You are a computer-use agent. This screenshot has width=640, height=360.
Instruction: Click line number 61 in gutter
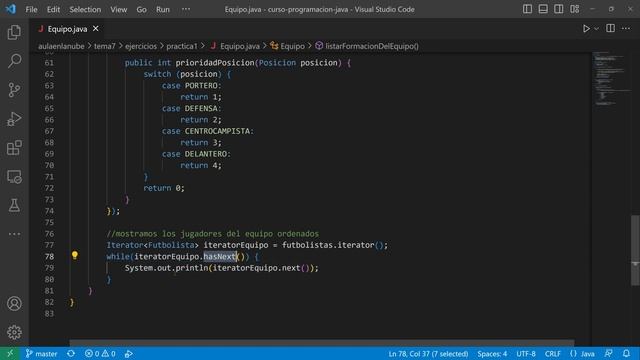click(49, 62)
